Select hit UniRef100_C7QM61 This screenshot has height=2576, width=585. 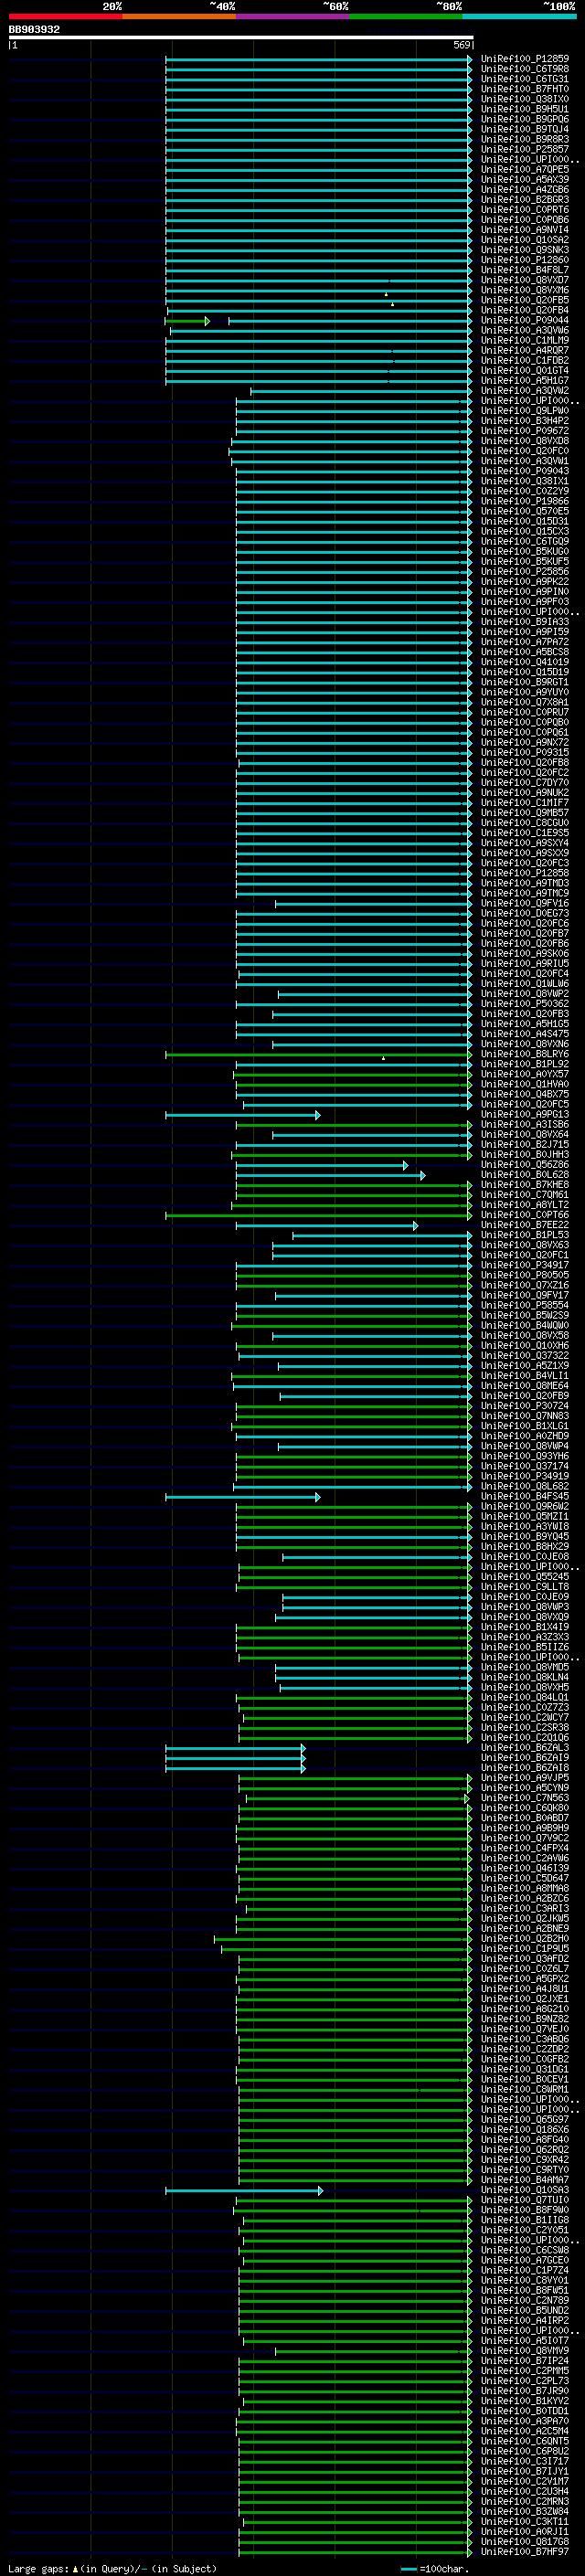pos(524,1194)
